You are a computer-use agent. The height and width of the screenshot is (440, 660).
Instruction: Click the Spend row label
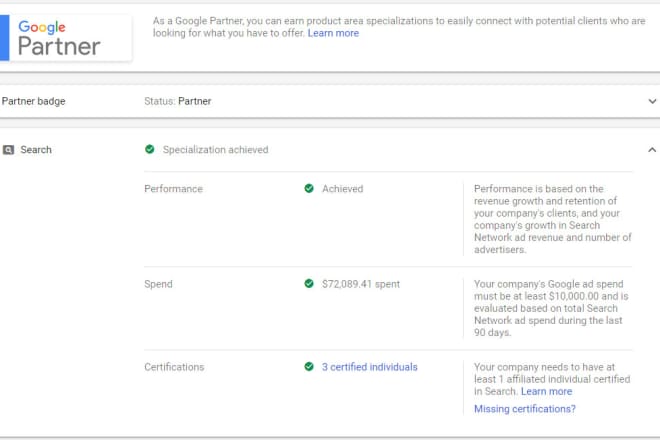(x=158, y=284)
